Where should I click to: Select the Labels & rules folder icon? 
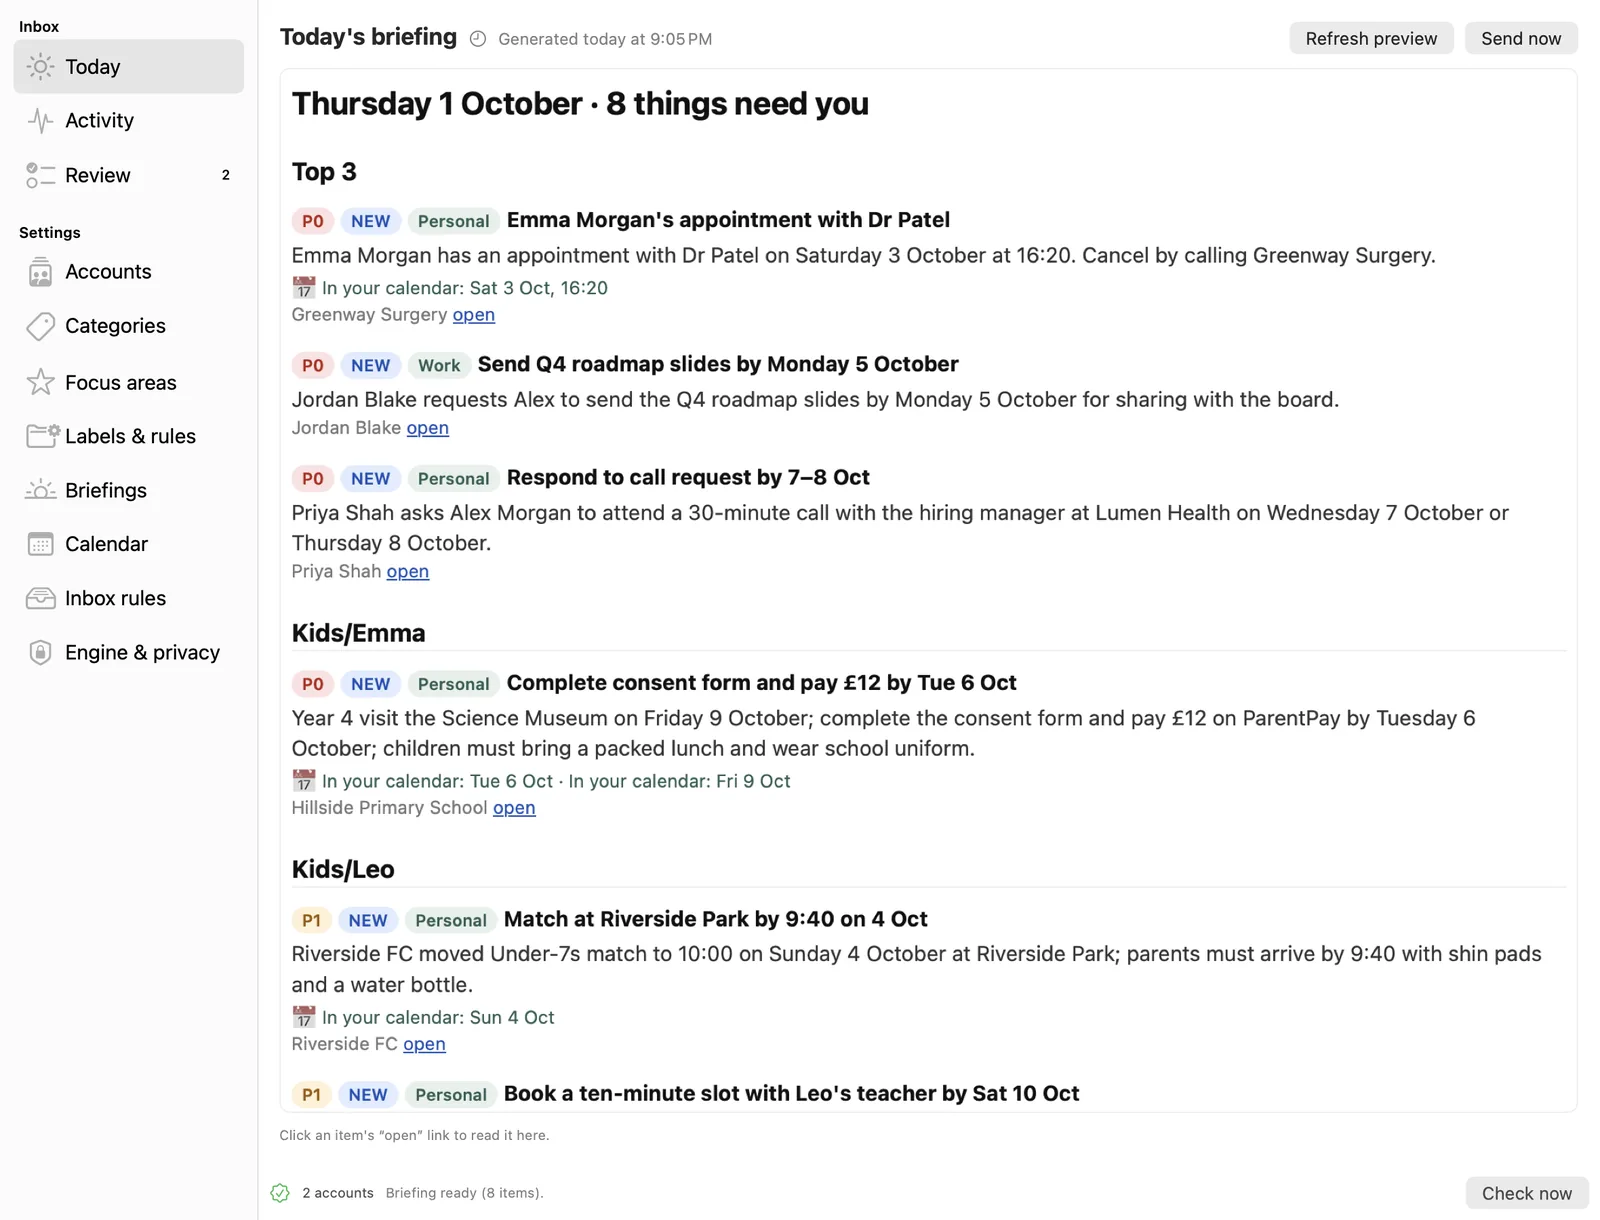click(x=42, y=436)
